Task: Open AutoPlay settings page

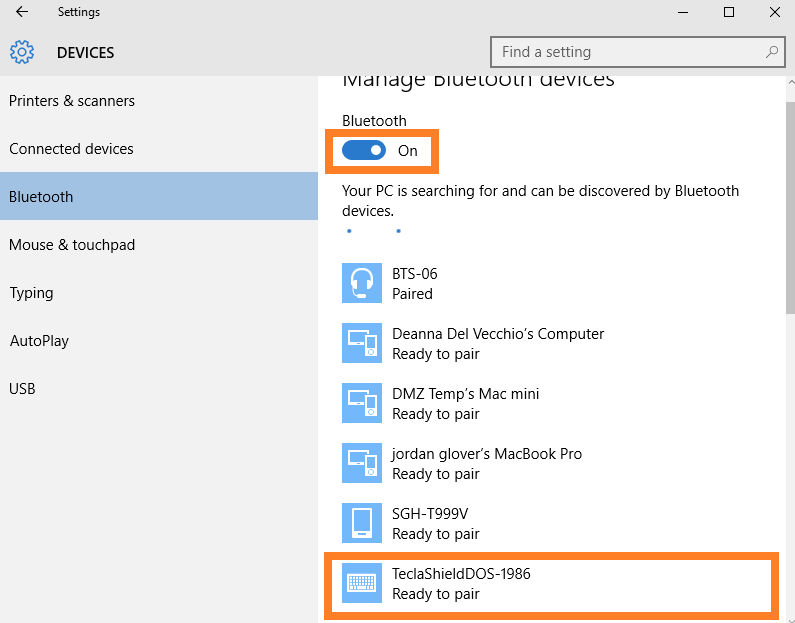Action: click(x=39, y=341)
